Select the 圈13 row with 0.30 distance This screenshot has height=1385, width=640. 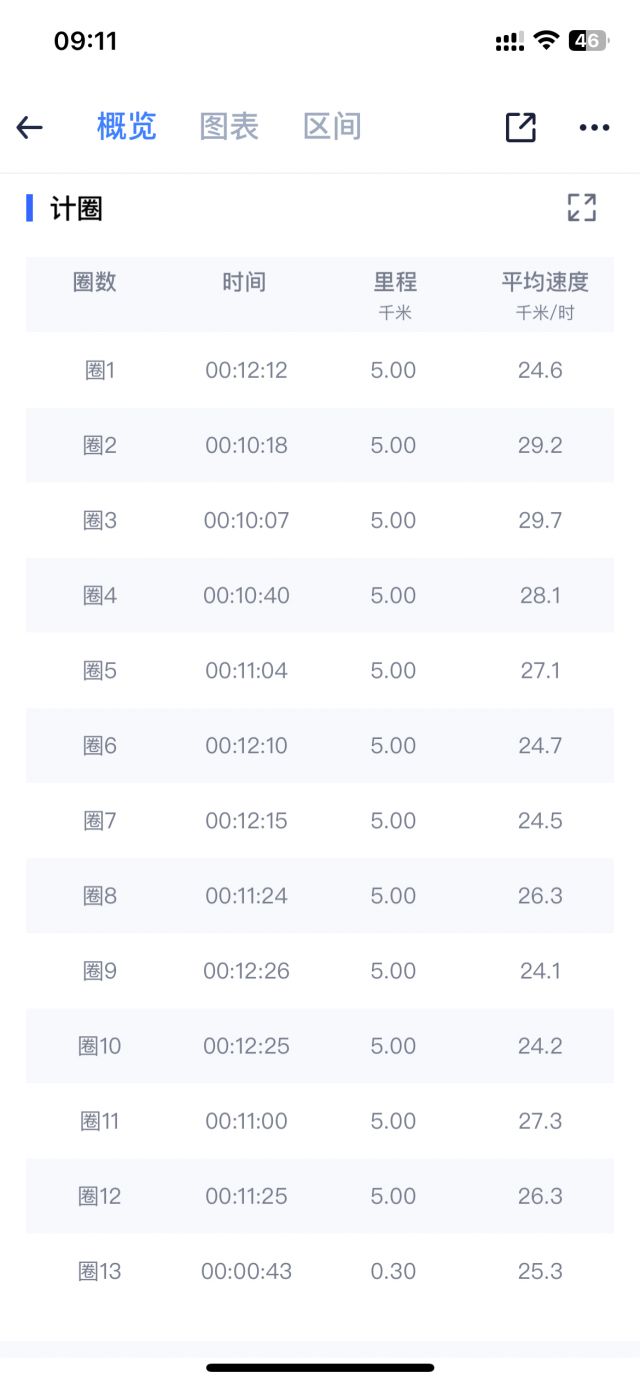320,1271
